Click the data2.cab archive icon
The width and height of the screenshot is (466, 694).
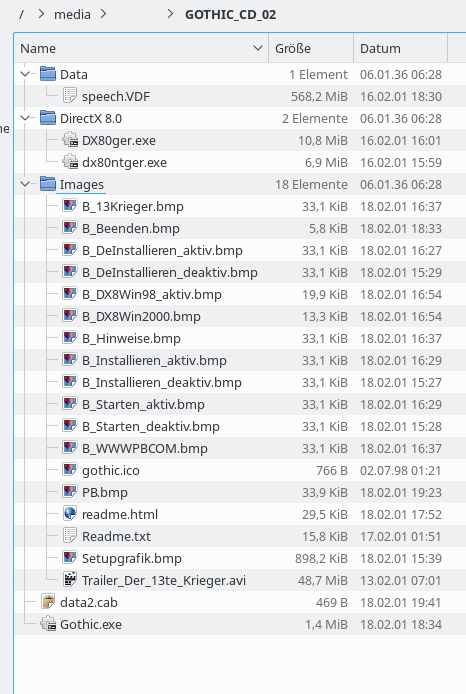[48, 601]
